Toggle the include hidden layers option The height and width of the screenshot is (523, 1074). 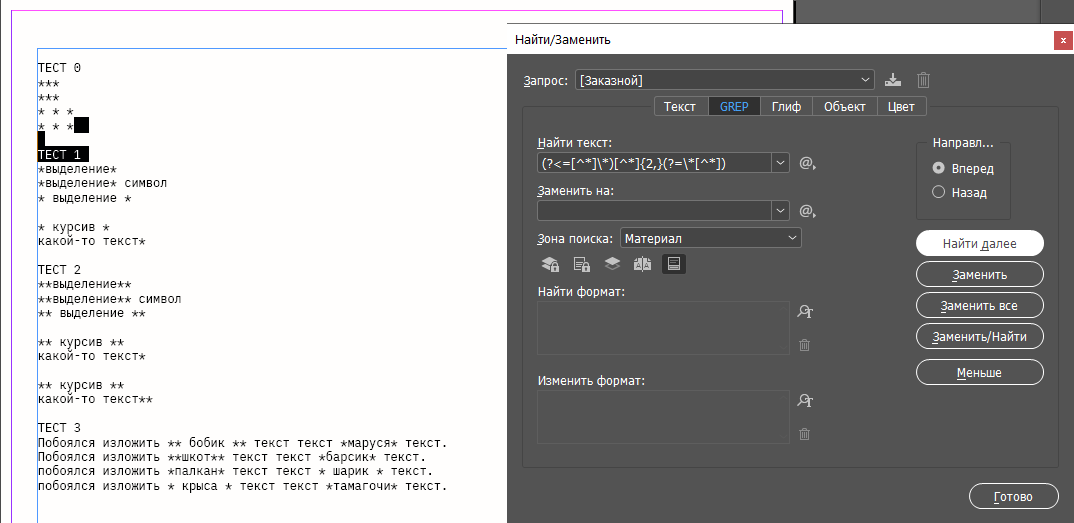(612, 264)
